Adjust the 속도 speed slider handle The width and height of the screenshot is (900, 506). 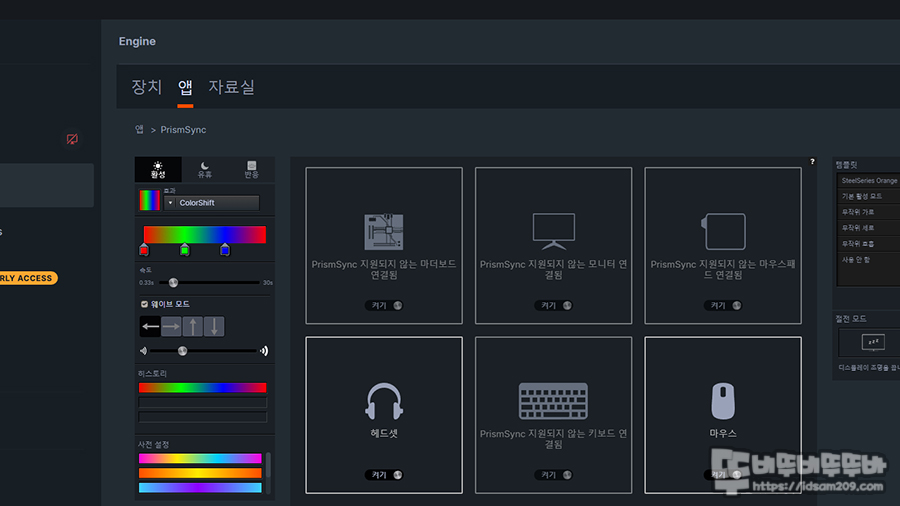(x=173, y=282)
